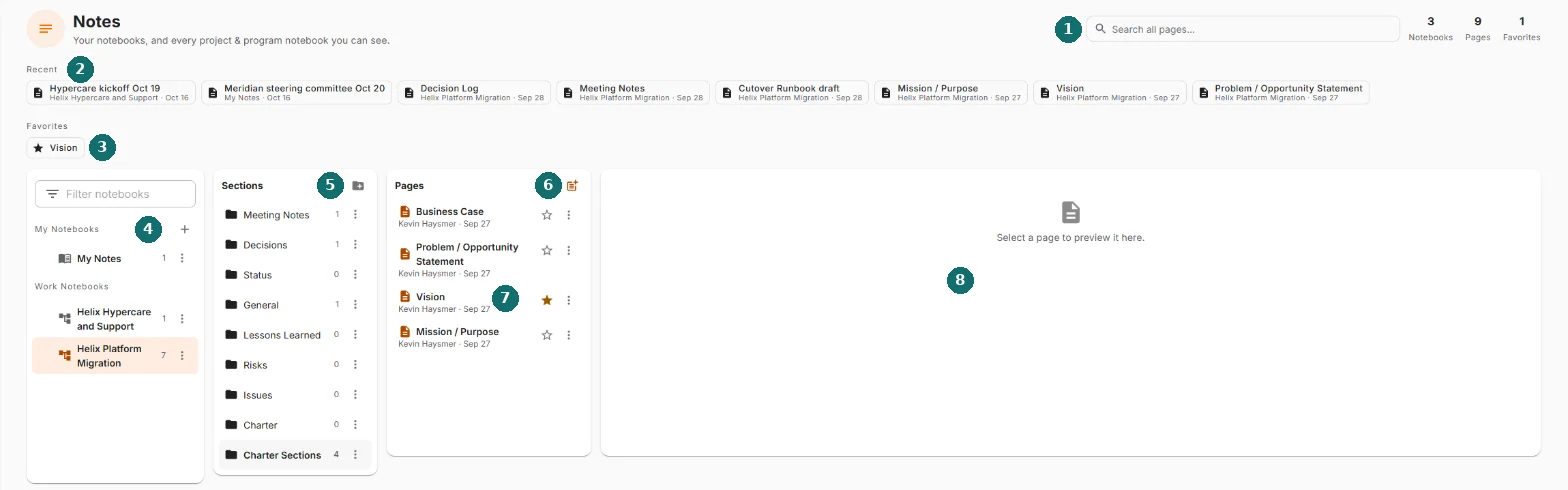Screen dimensions: 1568x490
Task: Open options menu for Risks section
Action: [x=355, y=364]
